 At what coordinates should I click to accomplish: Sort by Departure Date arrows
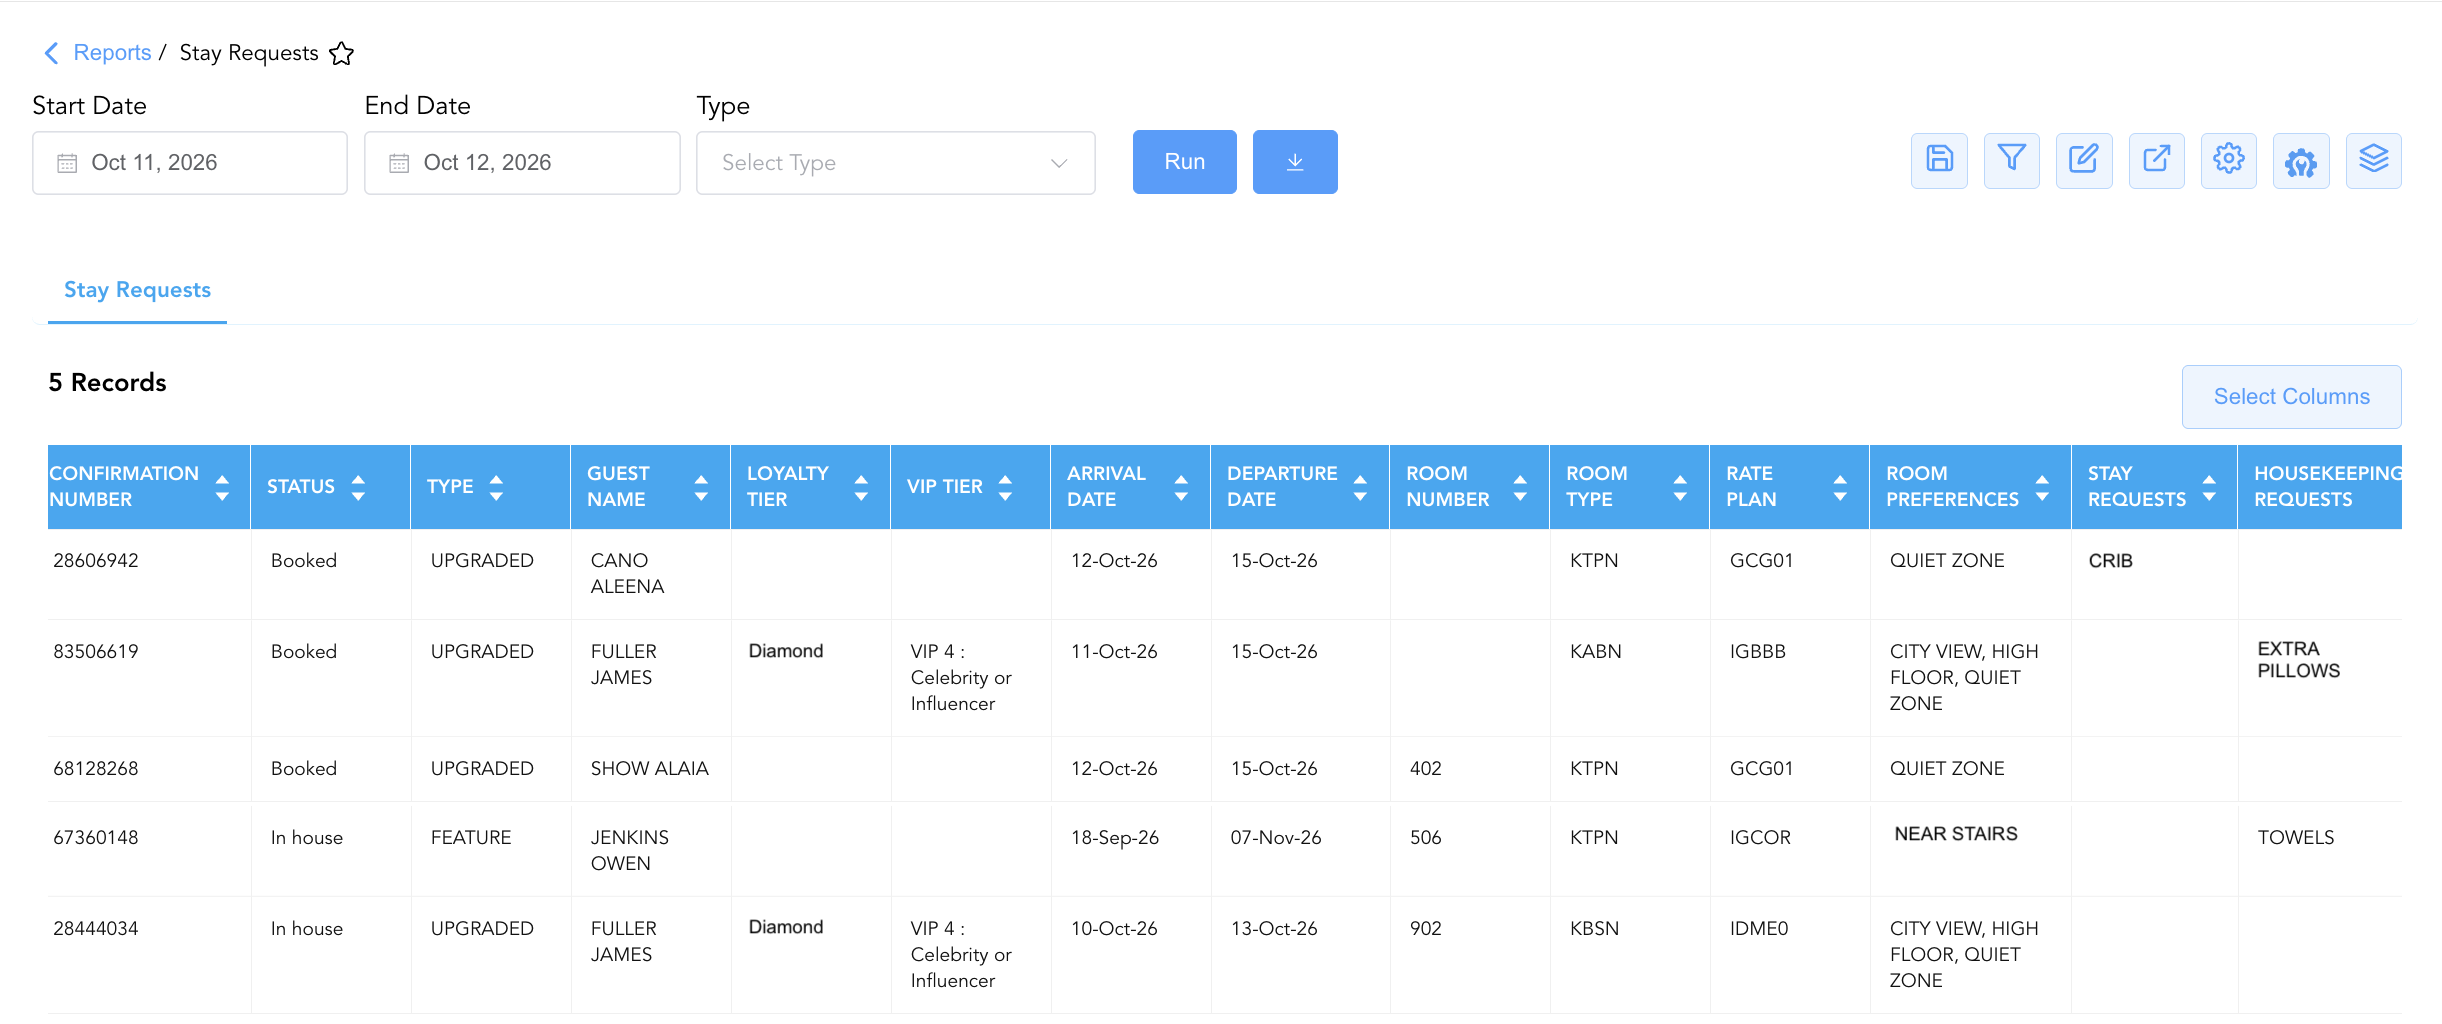point(1360,488)
